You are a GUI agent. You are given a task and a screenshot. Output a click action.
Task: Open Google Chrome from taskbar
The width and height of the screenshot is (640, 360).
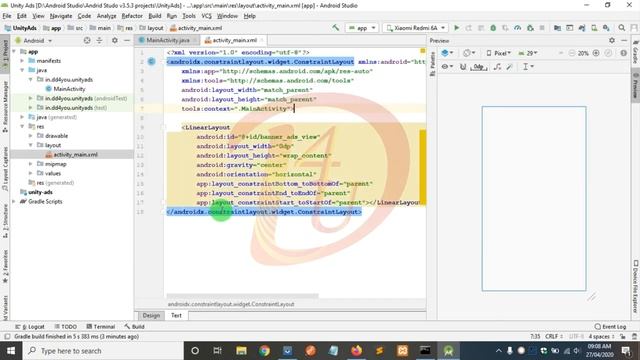pyautogui.click(x=264, y=351)
